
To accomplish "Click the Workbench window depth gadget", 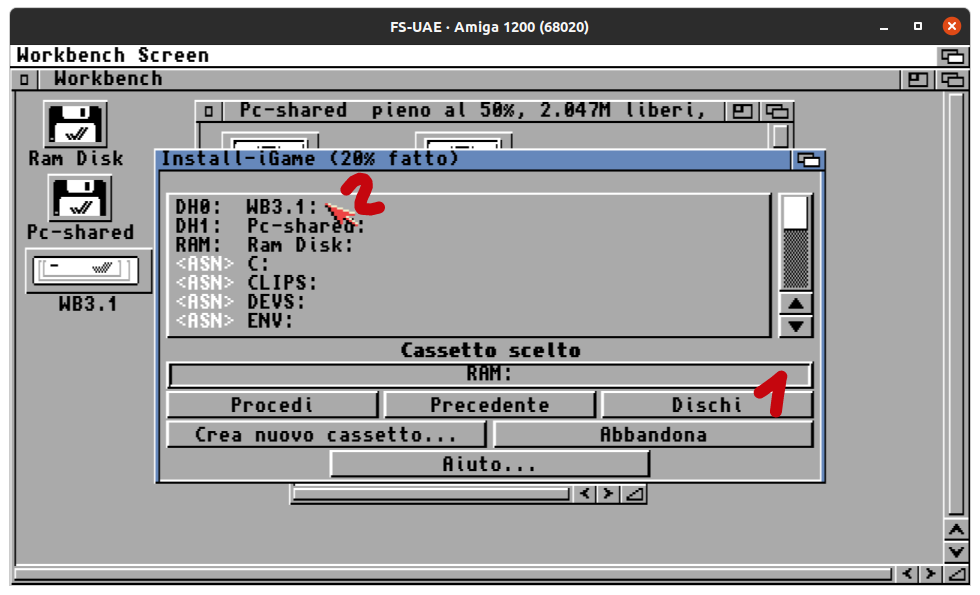I will click(x=952, y=79).
